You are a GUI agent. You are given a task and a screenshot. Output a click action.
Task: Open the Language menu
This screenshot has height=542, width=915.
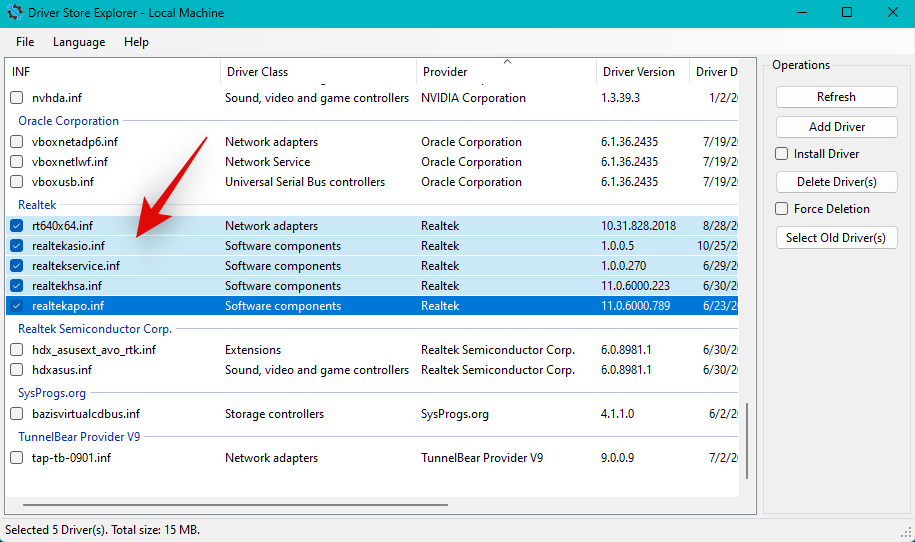[x=79, y=42]
